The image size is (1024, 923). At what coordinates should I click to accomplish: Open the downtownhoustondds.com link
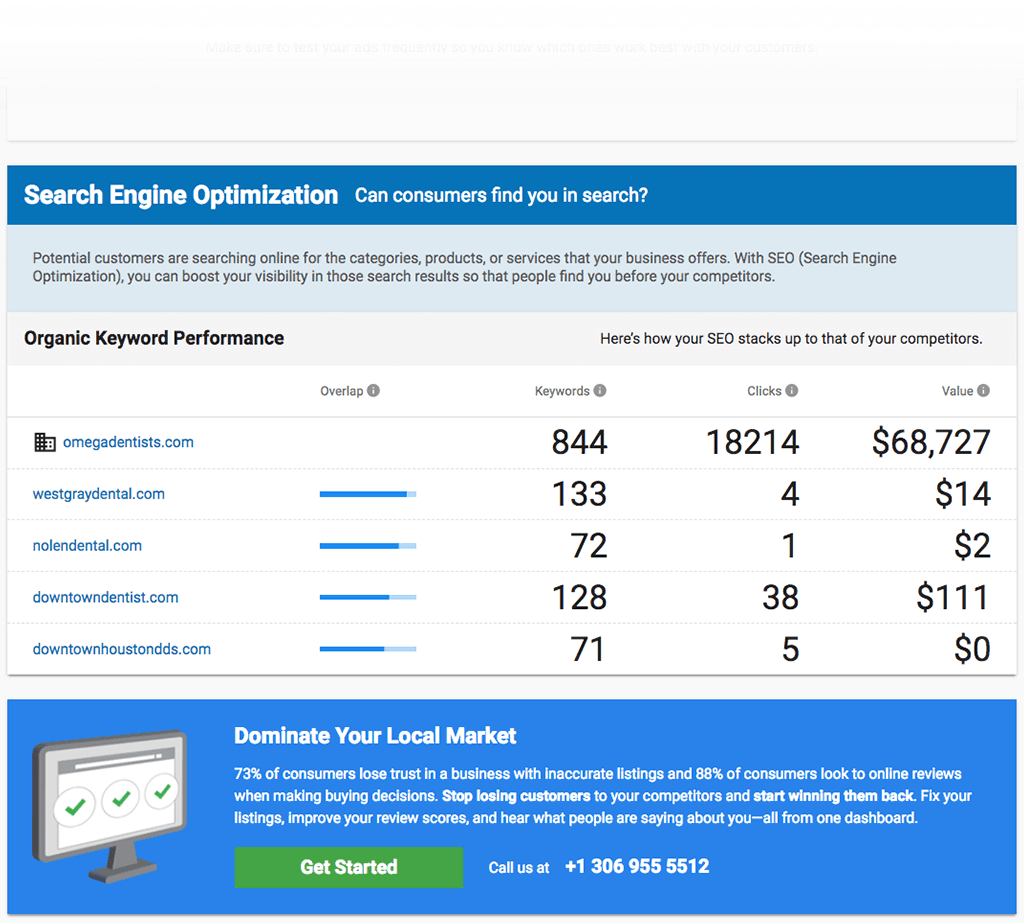(121, 649)
